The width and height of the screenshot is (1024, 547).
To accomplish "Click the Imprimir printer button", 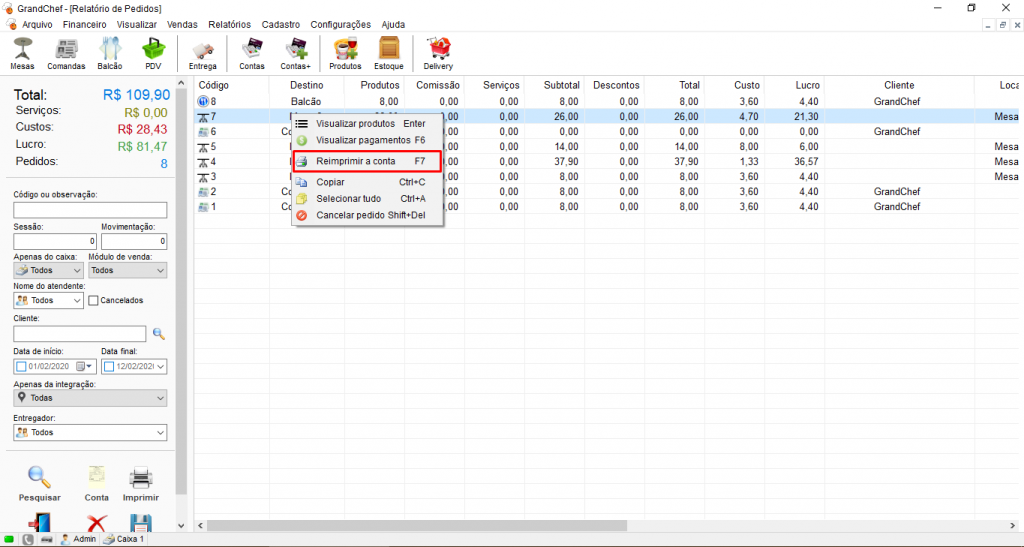I will pos(140,482).
